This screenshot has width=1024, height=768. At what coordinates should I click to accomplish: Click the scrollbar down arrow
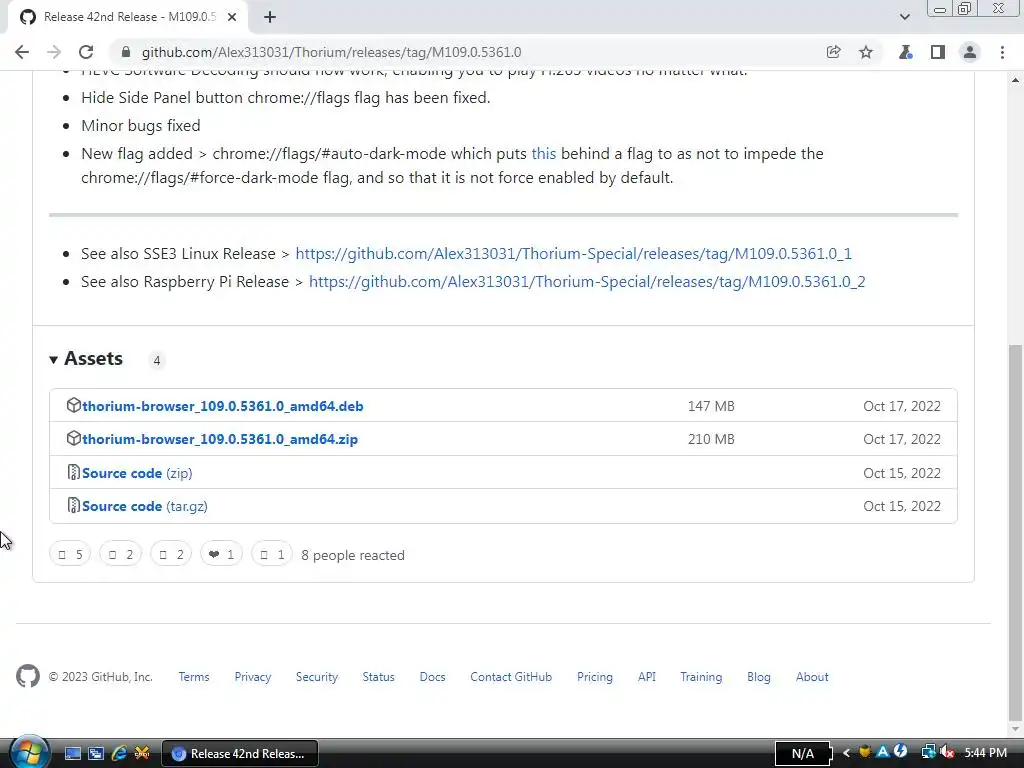(x=1016, y=729)
